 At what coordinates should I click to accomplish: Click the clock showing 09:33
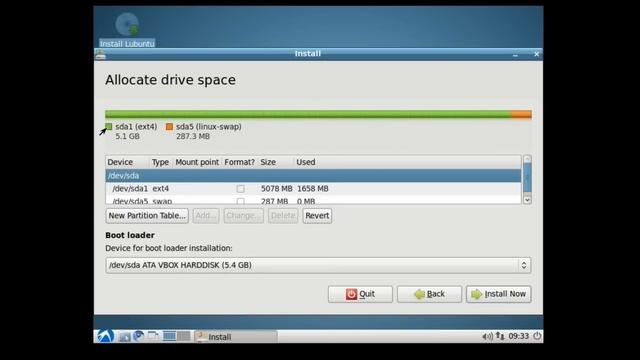click(518, 336)
